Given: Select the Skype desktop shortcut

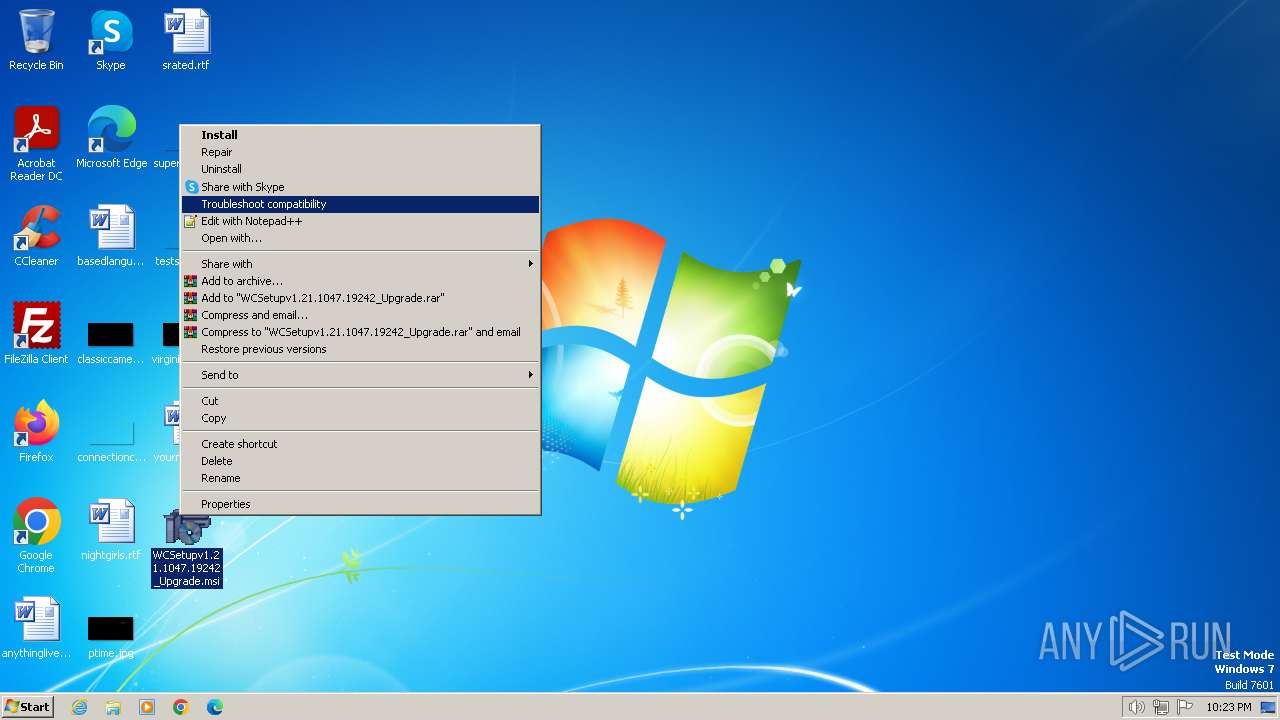Looking at the screenshot, I should (x=111, y=40).
